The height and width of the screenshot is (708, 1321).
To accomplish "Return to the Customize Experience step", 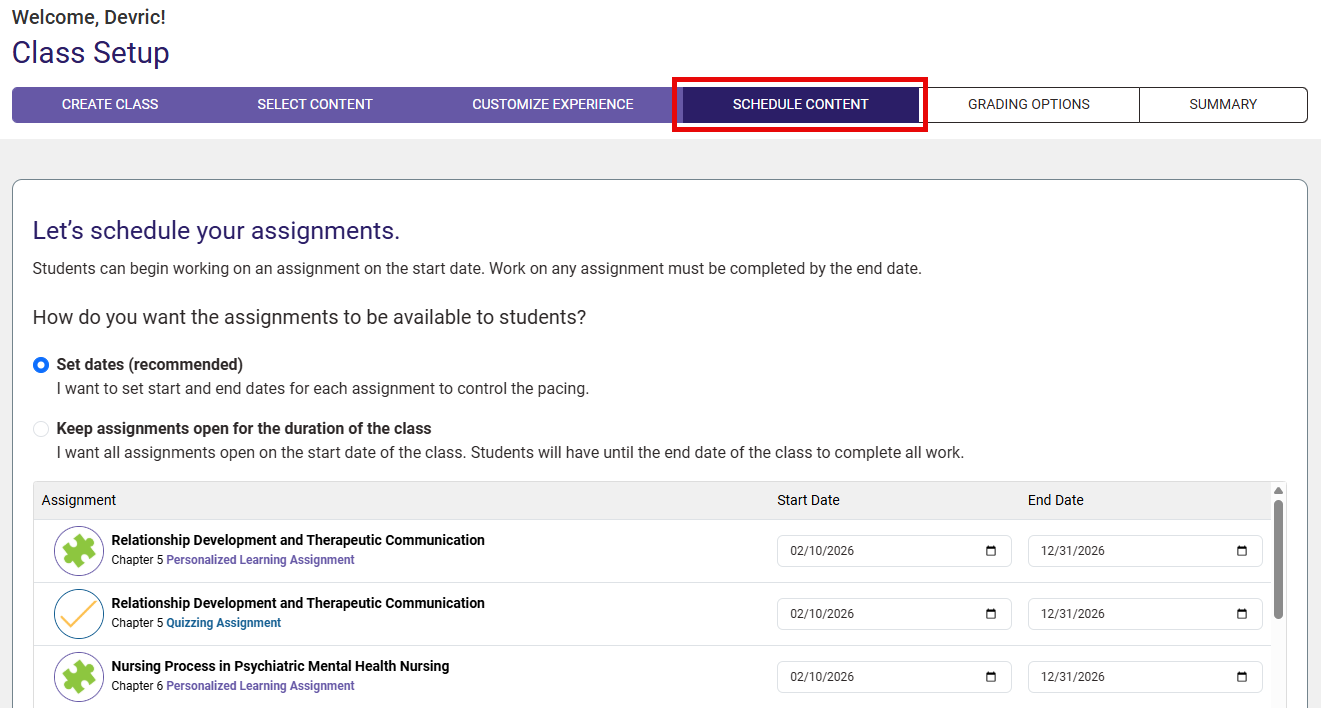I will pyautogui.click(x=552, y=104).
